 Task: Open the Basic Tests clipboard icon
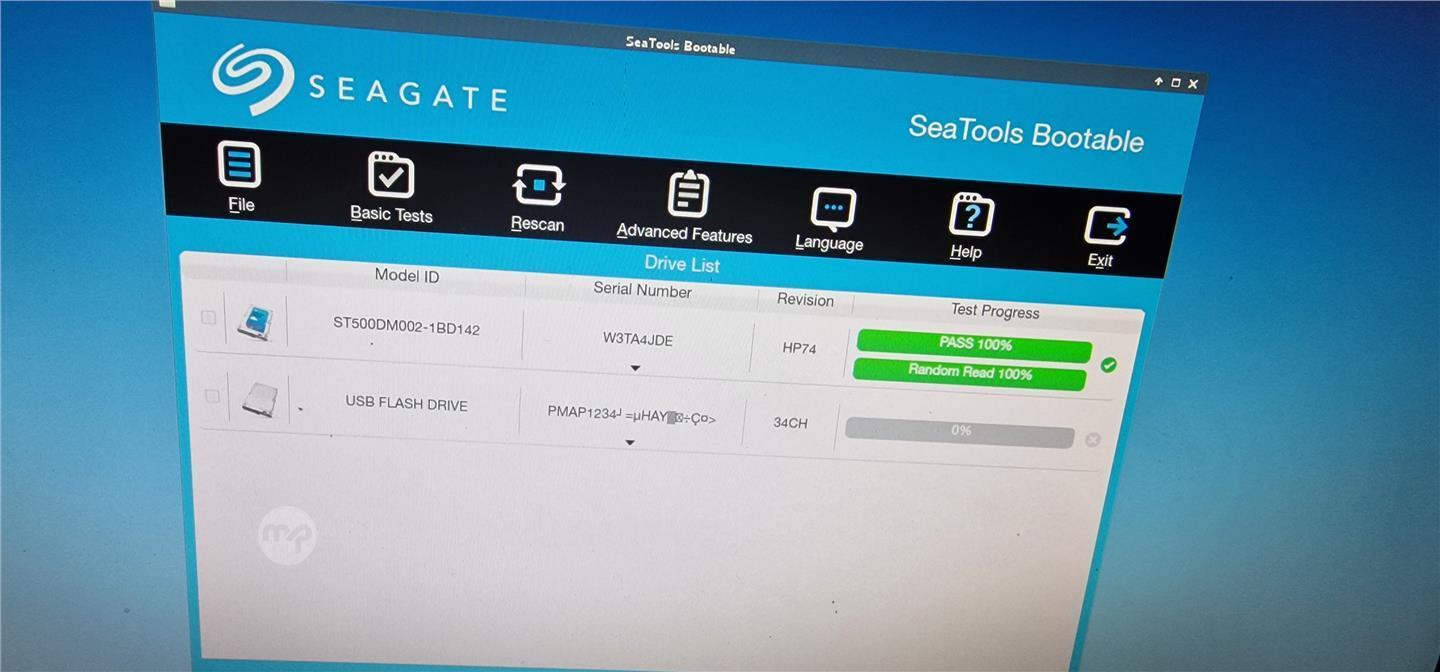[390, 175]
